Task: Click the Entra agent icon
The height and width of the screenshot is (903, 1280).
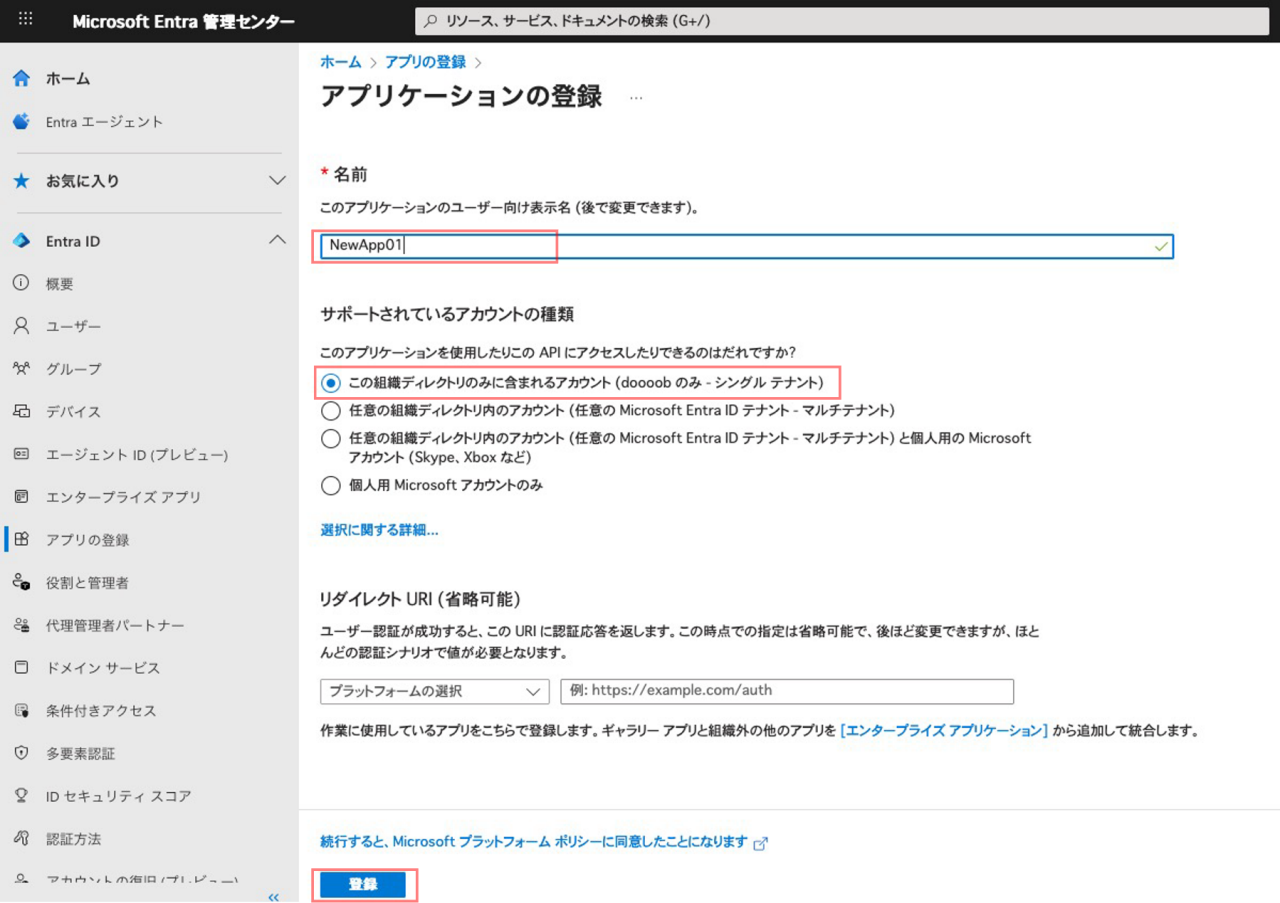Action: click(21, 122)
